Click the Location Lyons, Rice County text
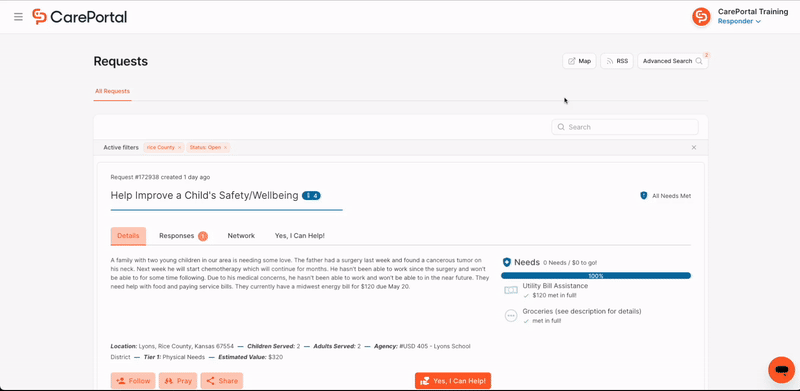Viewport: 800px width, 391px height. pos(172,346)
